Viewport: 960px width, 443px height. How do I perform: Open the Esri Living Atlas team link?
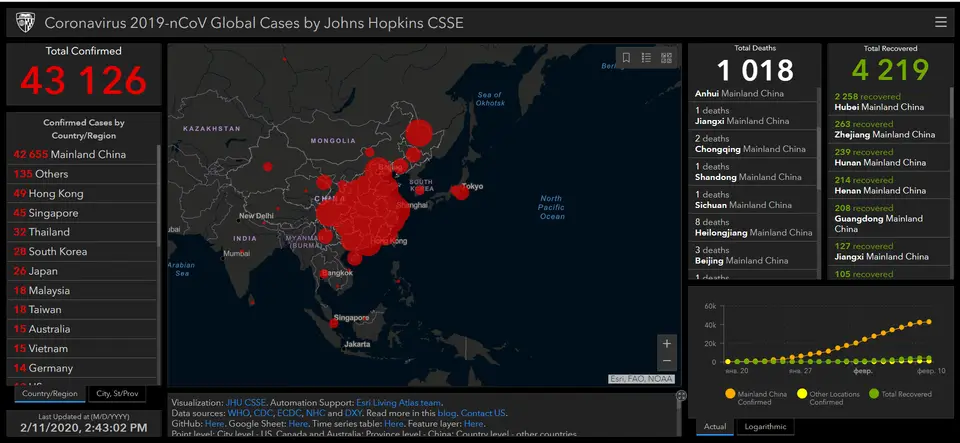tap(399, 403)
